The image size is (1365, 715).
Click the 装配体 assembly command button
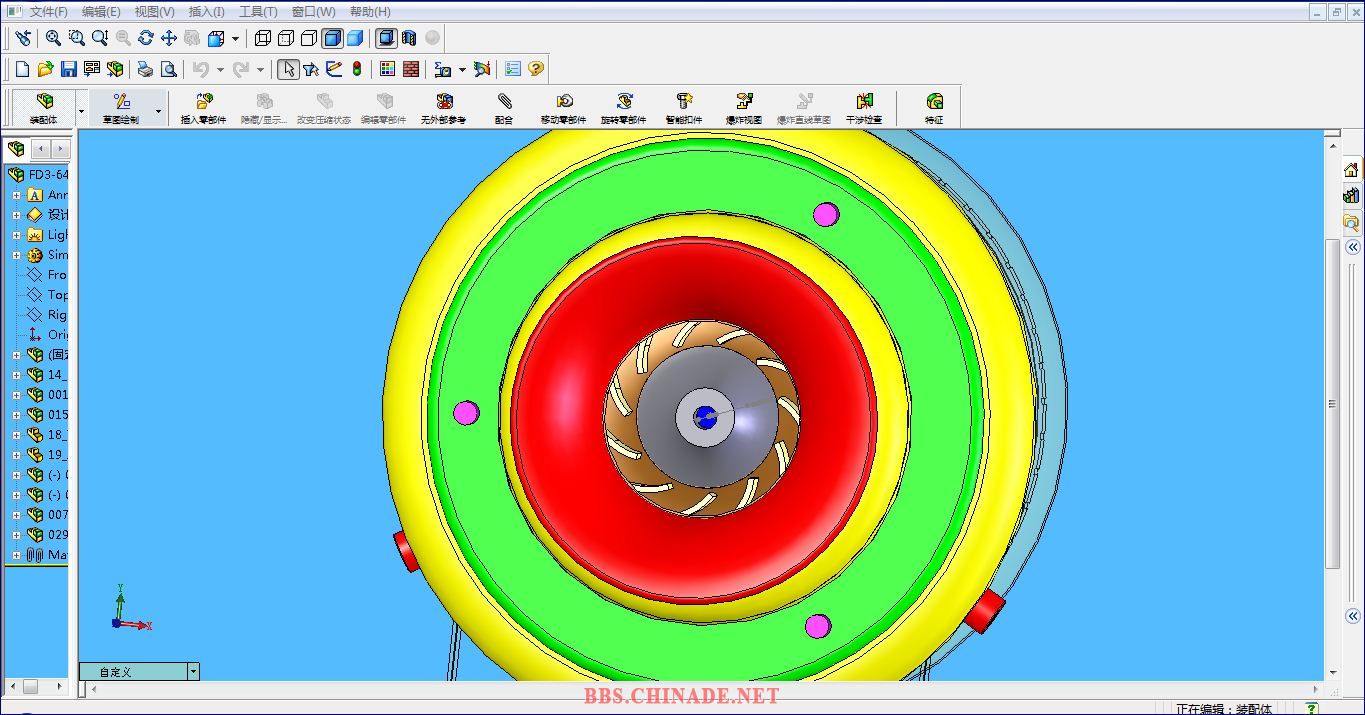click(44, 108)
